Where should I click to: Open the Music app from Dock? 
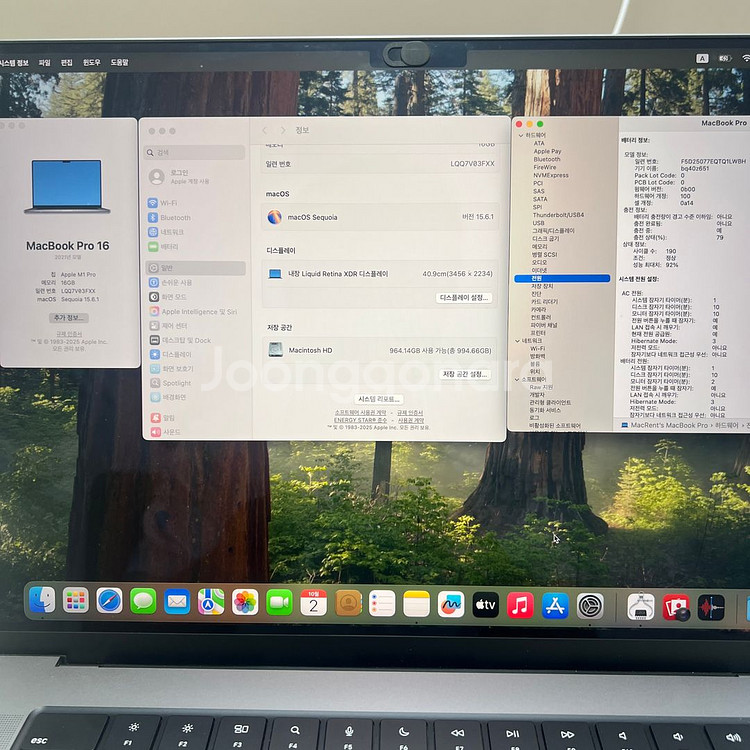[520, 605]
